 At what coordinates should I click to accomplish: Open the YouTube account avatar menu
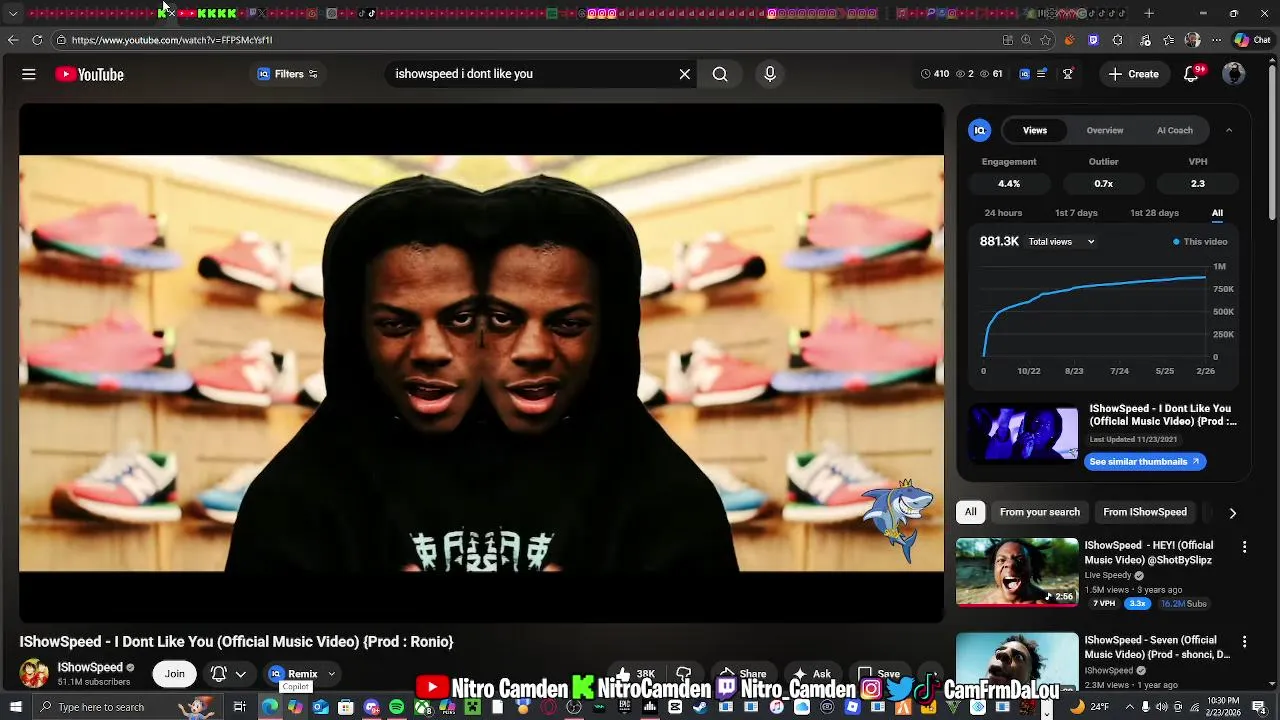(x=1234, y=74)
